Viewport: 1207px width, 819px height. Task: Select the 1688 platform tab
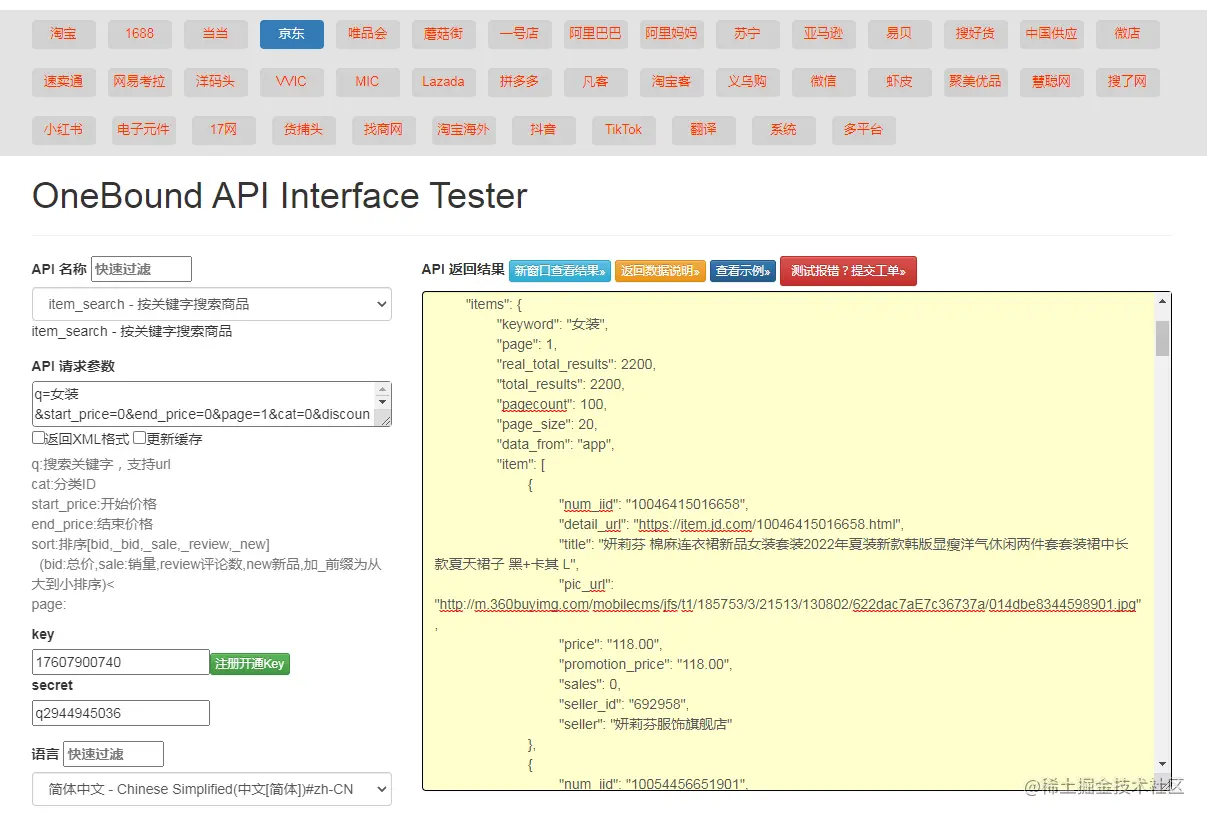[x=140, y=34]
